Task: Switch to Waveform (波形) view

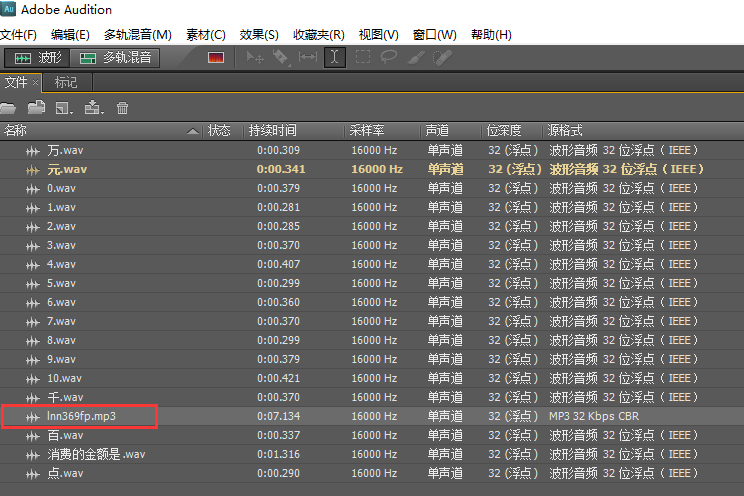Action: click(x=37, y=58)
